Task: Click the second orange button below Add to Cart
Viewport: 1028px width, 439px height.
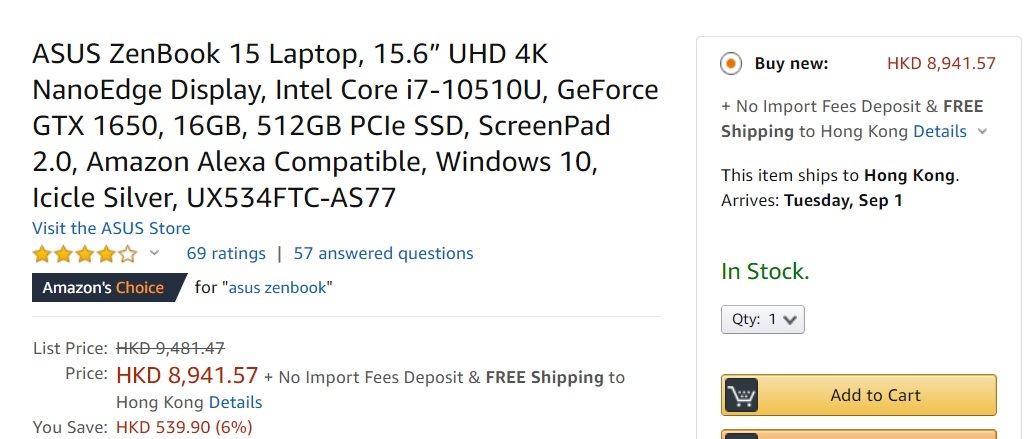Action: pos(859,434)
